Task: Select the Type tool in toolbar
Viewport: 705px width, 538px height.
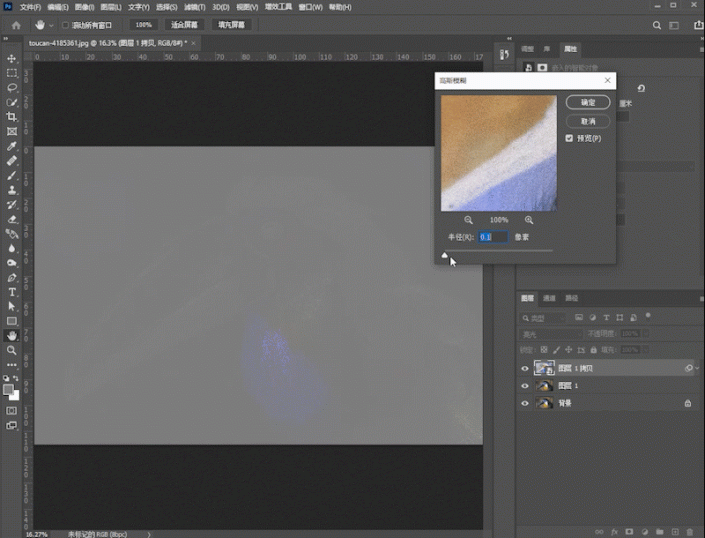Action: tap(12, 292)
